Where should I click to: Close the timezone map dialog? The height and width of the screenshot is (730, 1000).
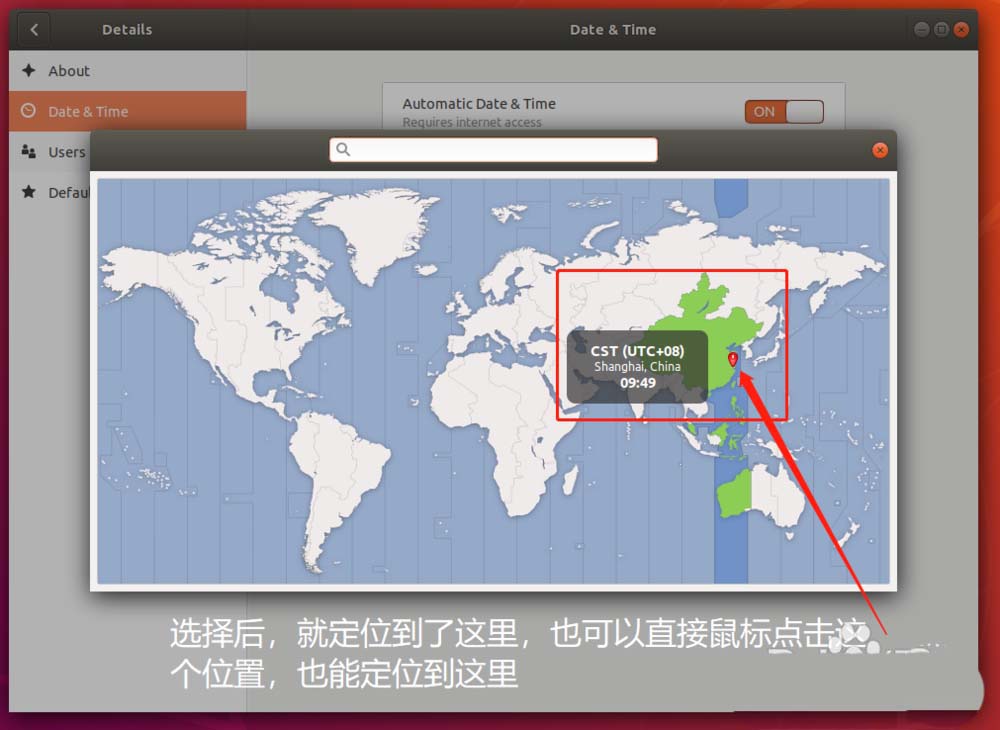[x=879, y=150]
